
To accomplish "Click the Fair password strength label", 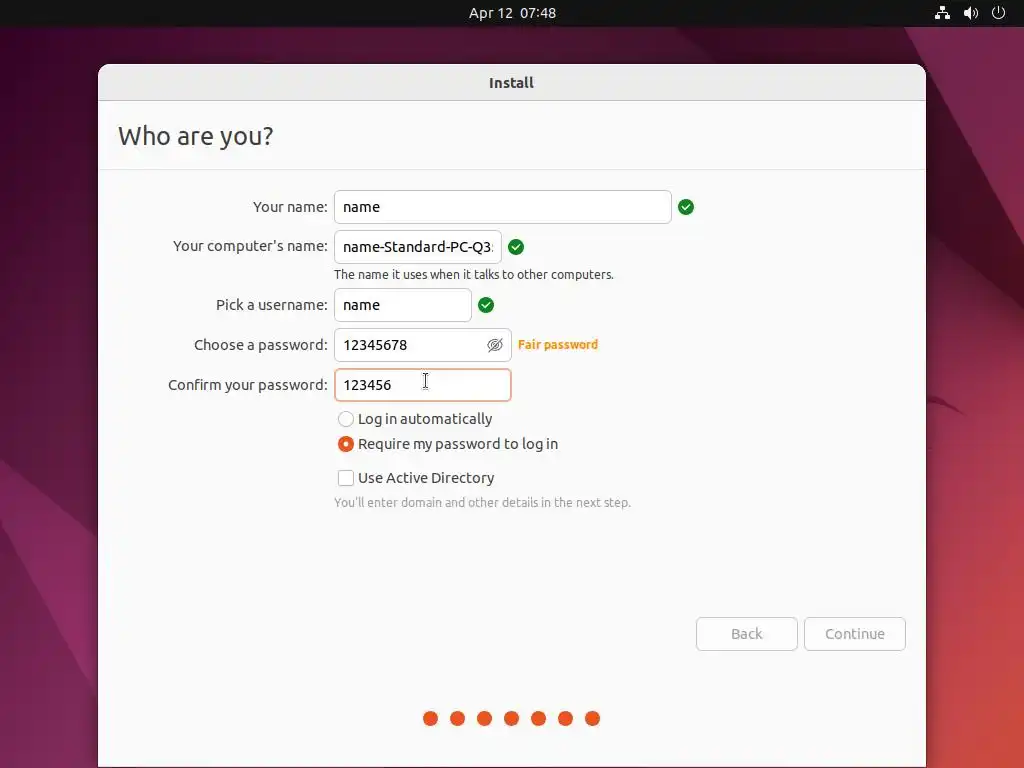I will point(558,345).
